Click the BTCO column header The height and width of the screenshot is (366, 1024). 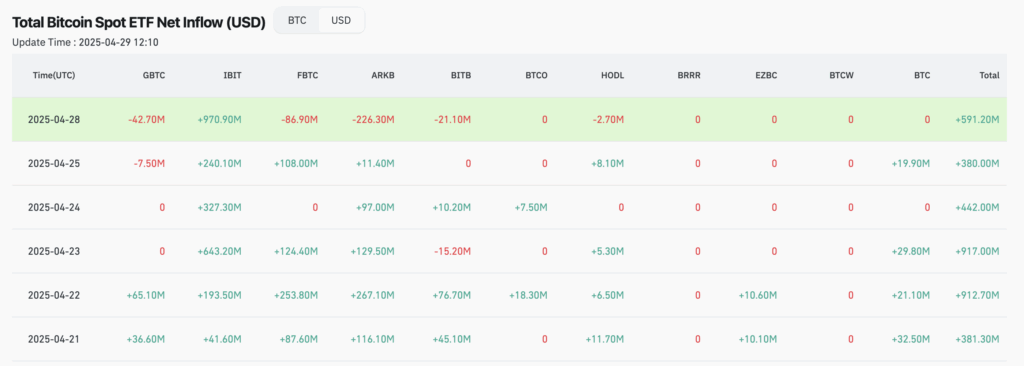coord(536,76)
